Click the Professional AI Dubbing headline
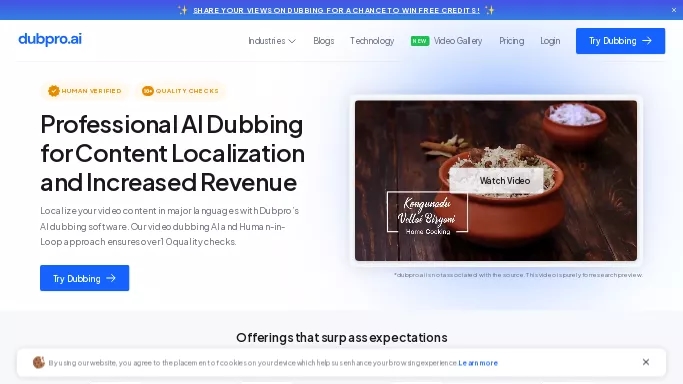683x384 pixels. [x=172, y=153]
